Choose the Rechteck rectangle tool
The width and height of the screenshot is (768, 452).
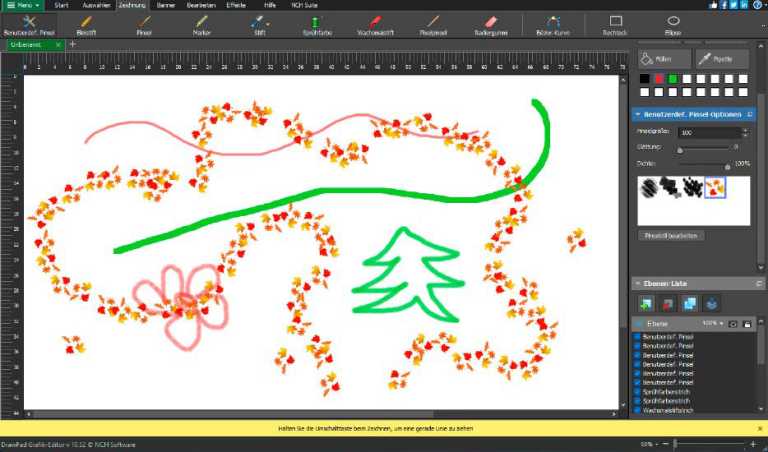coord(616,24)
